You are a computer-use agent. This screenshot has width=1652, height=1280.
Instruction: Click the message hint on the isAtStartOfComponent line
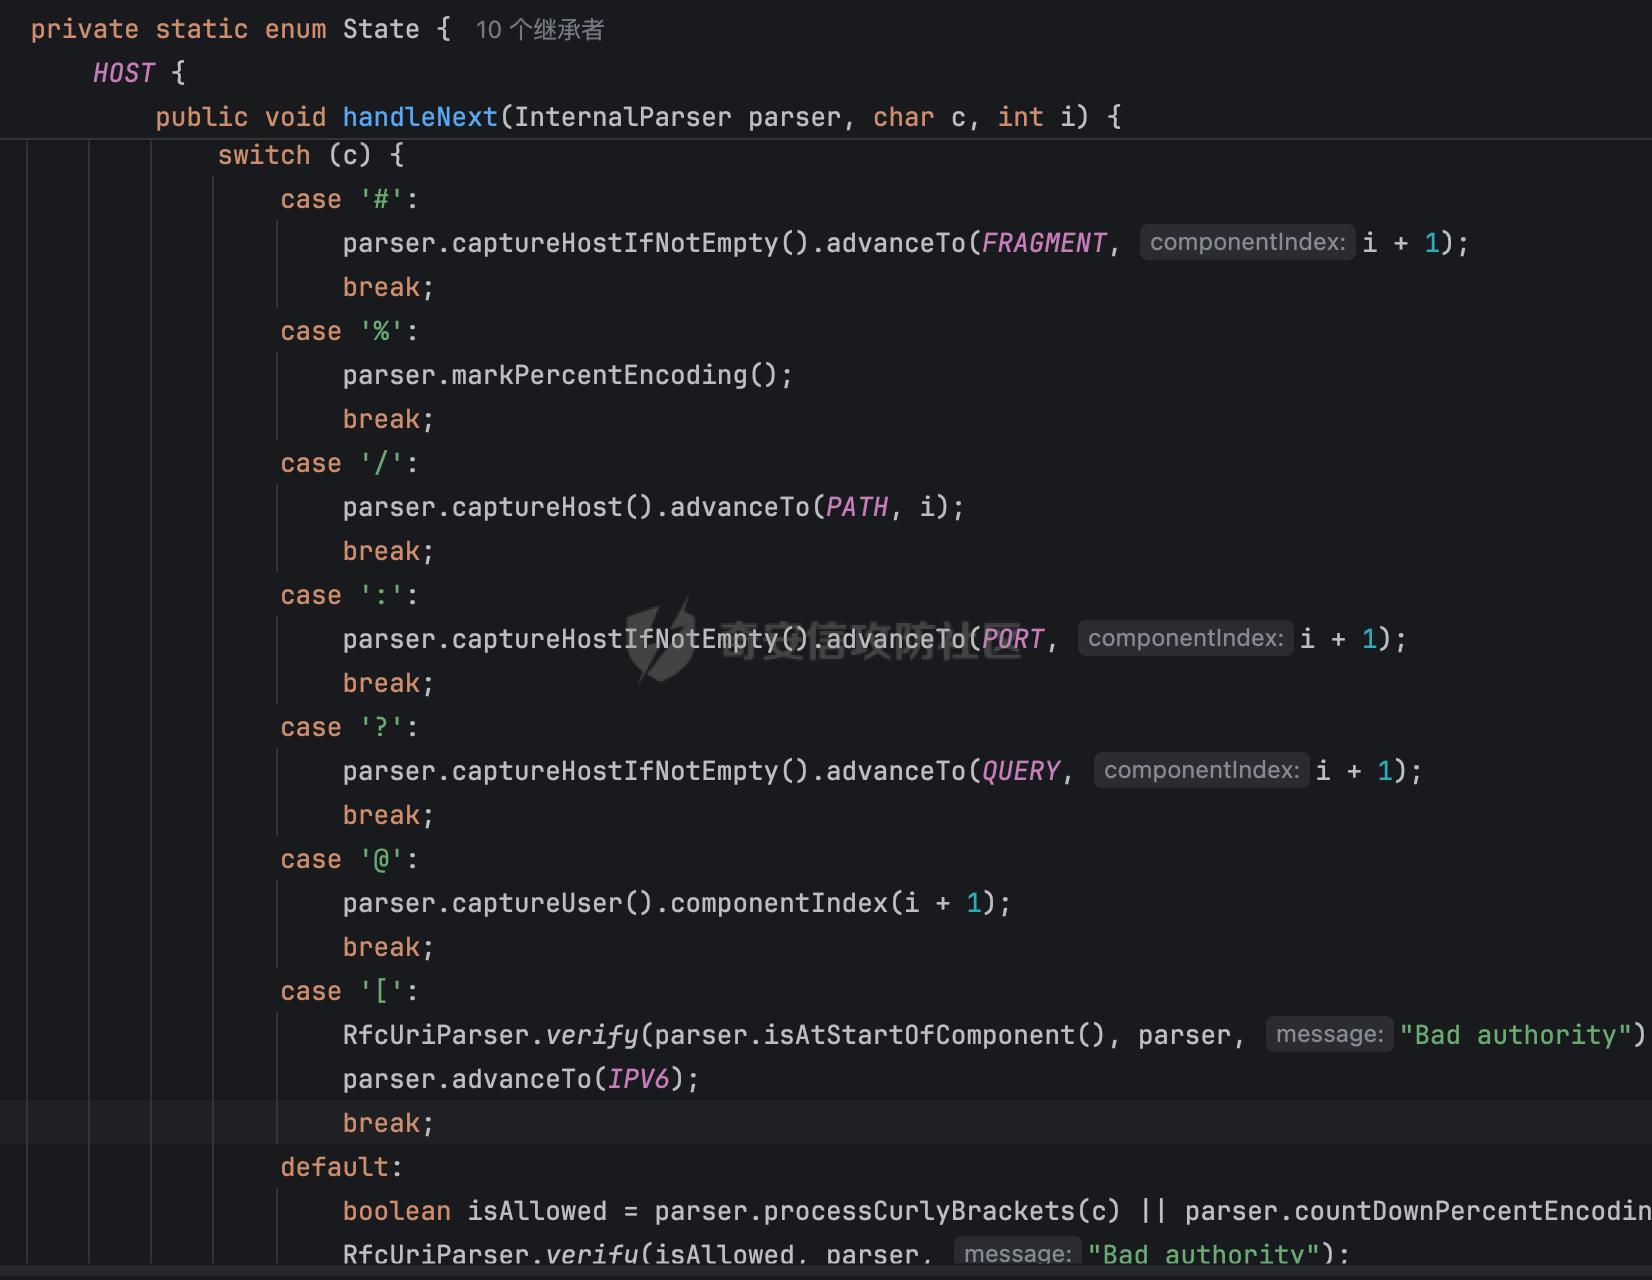1329,1034
